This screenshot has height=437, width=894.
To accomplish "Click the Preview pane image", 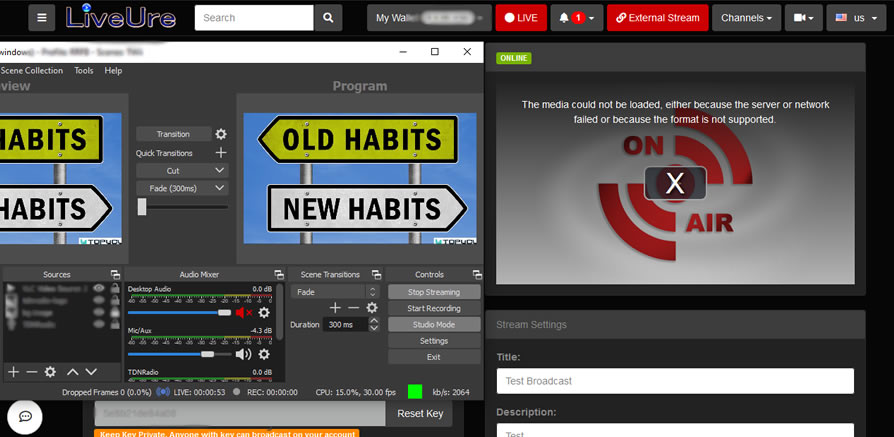I will [60, 179].
